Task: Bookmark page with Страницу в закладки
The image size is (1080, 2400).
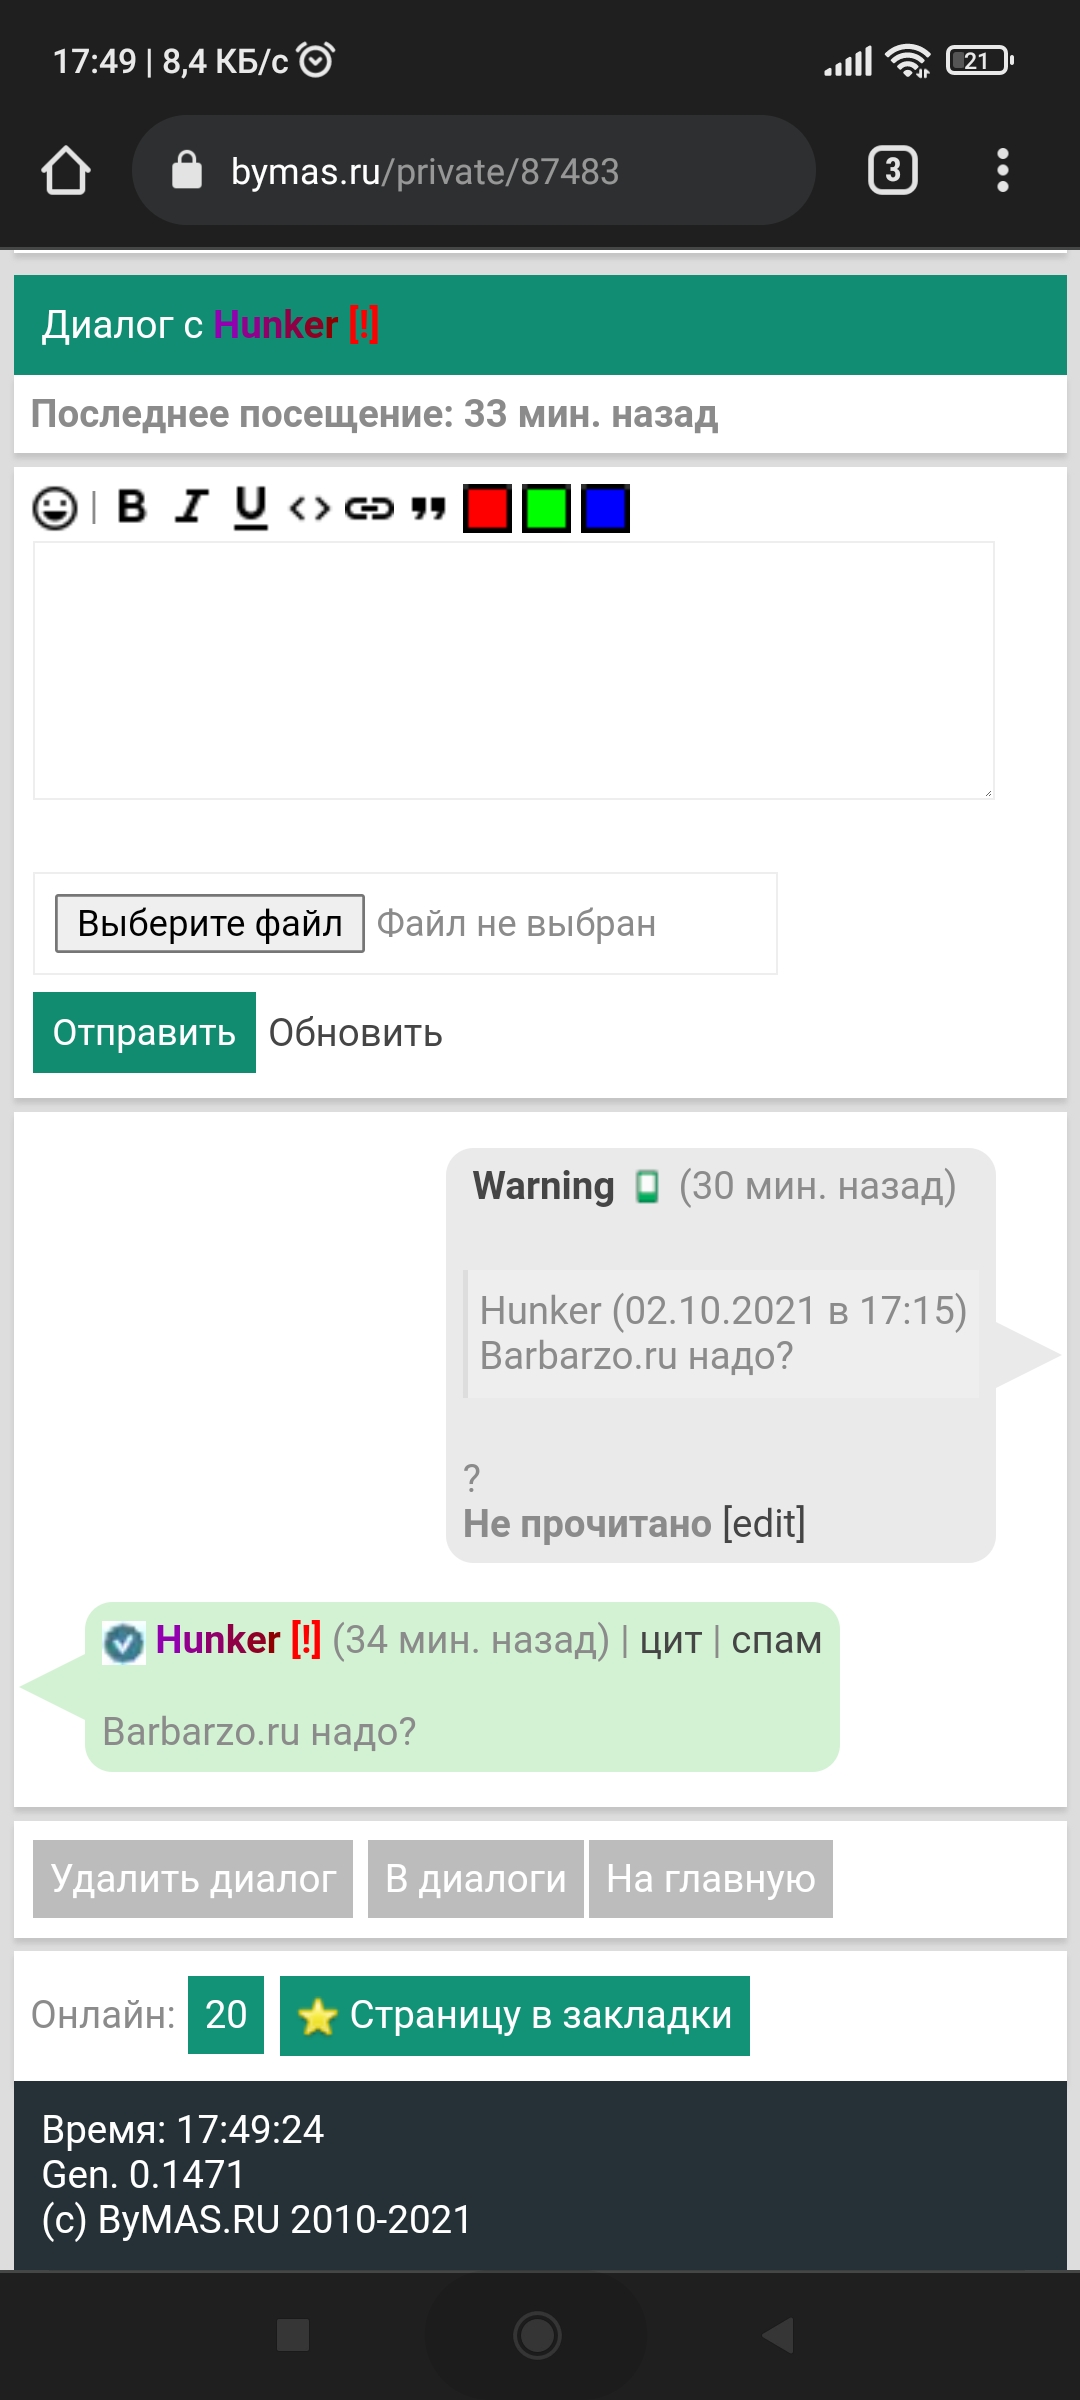Action: [515, 2015]
